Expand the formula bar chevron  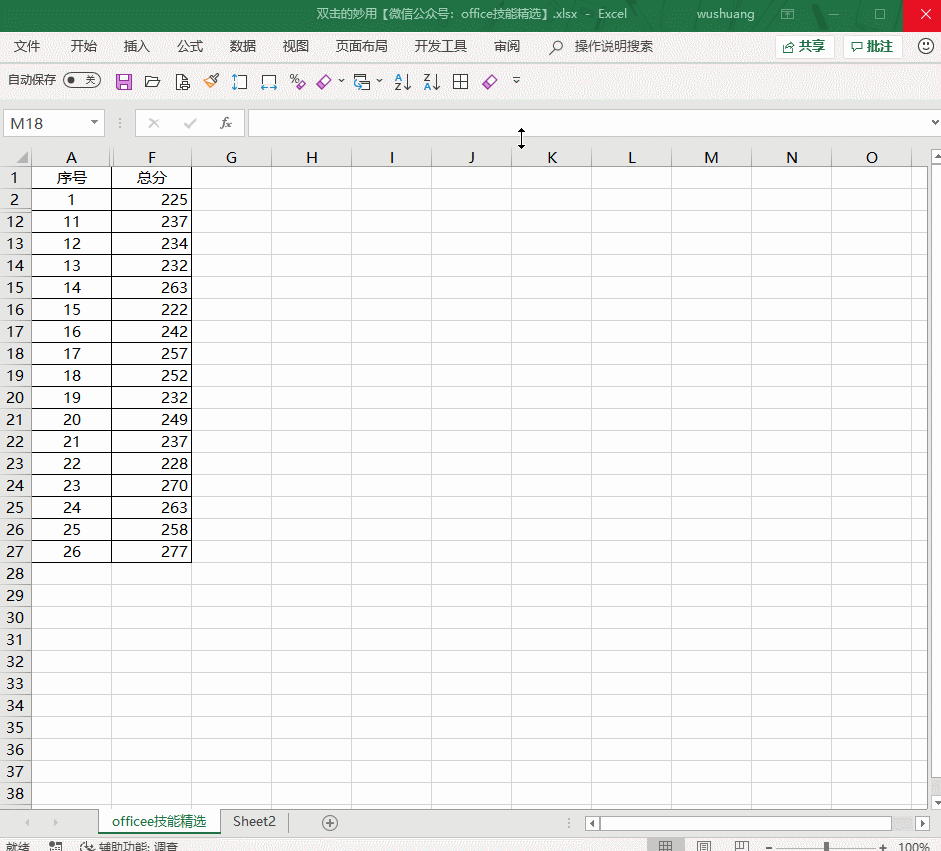coord(935,122)
